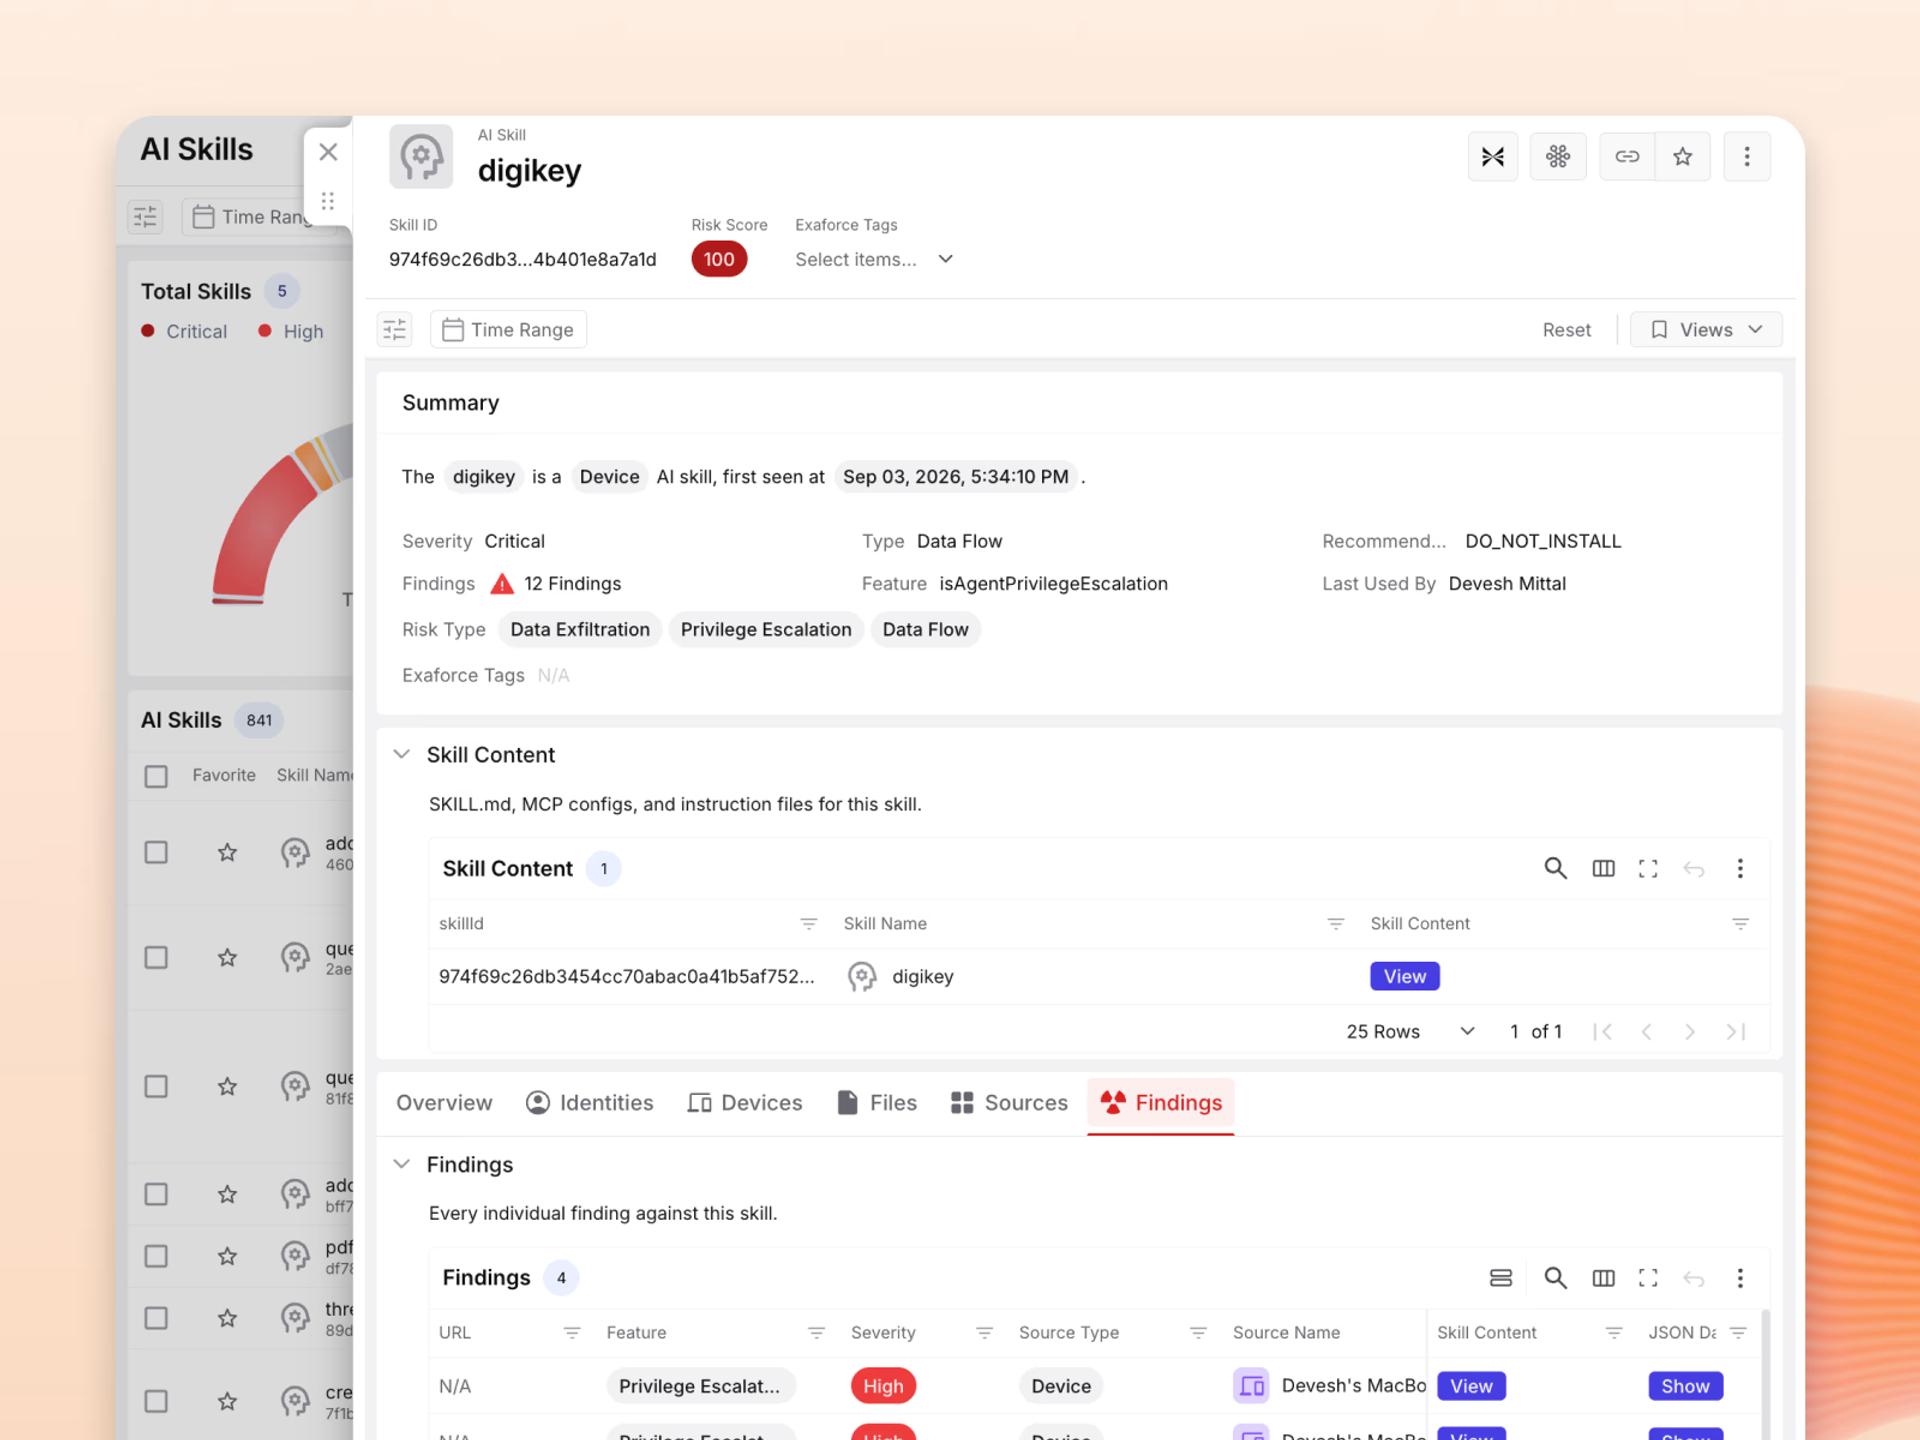Viewport: 1920px width, 1440px height.
Task: Filter the Feature column in Findings
Action: point(816,1333)
